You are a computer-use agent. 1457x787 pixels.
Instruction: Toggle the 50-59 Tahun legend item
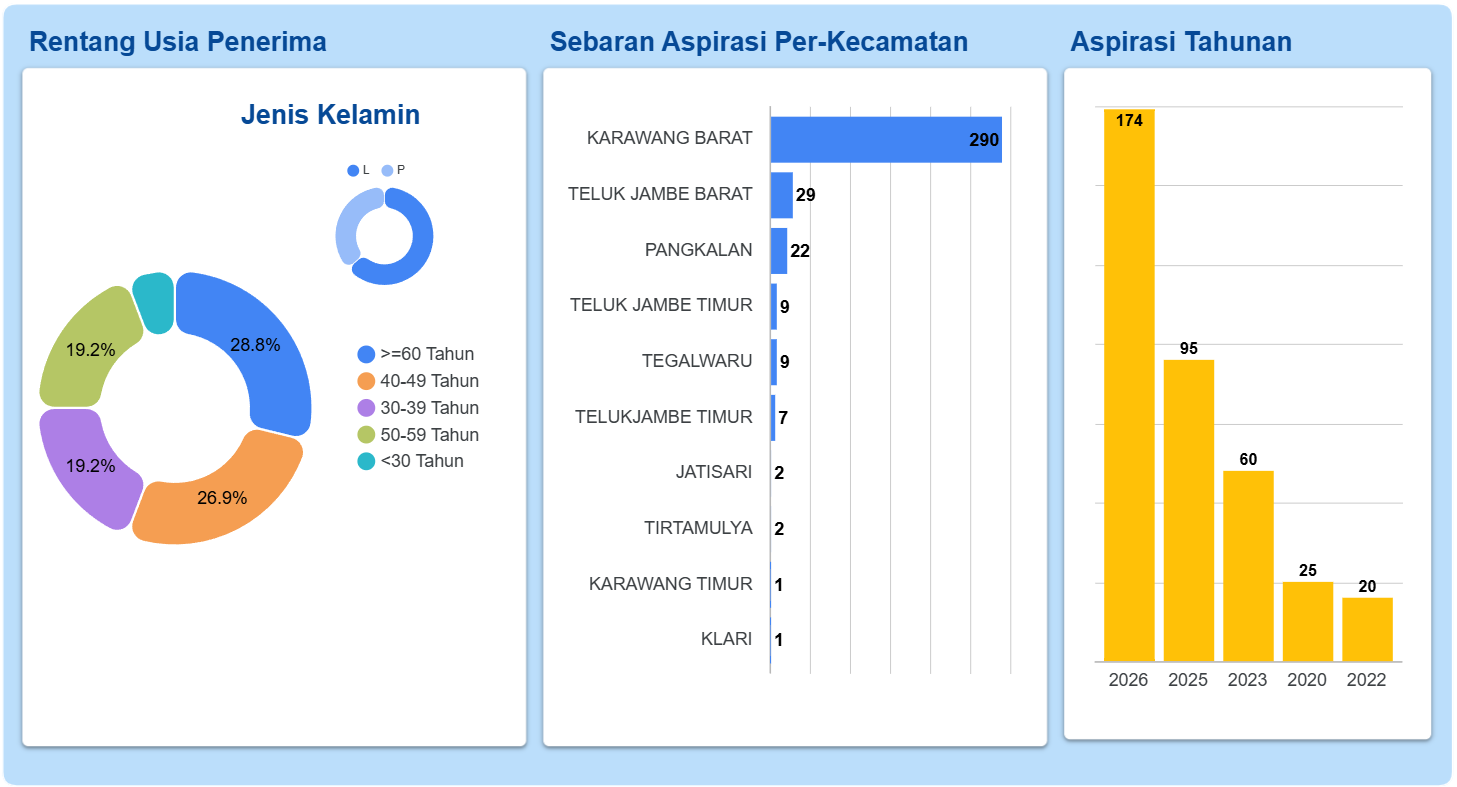418,435
